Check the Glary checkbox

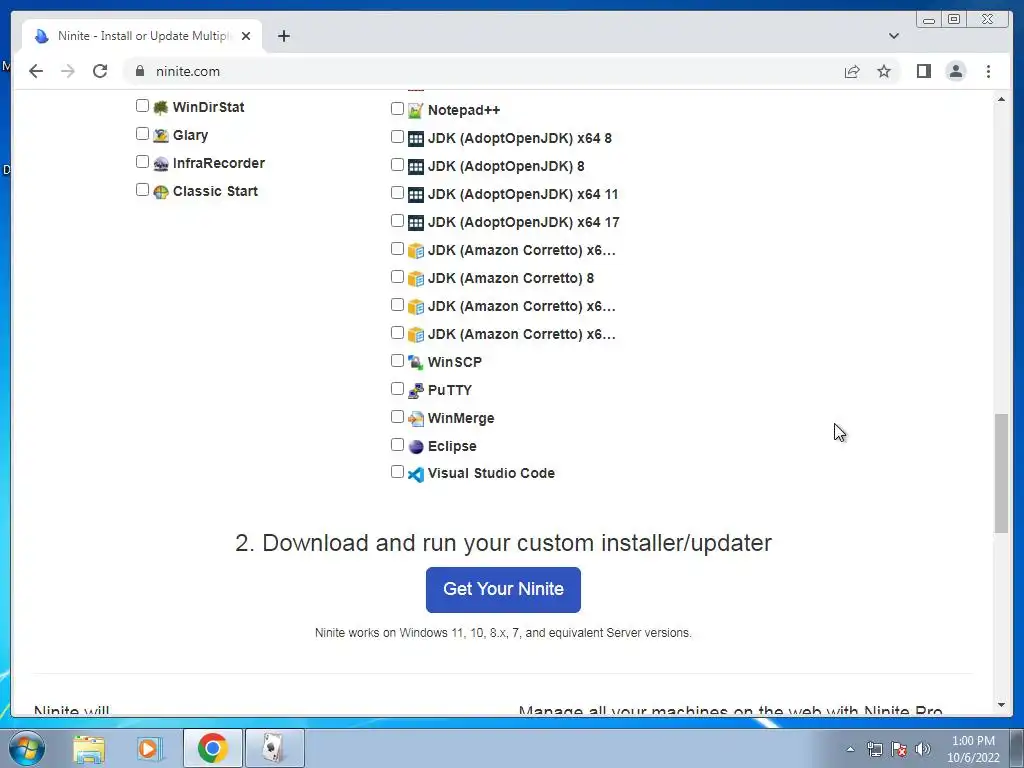(142, 134)
